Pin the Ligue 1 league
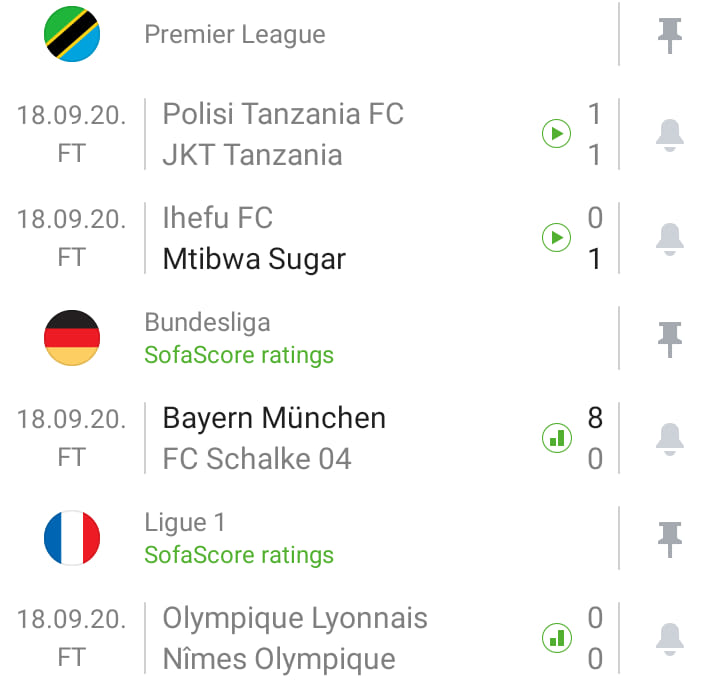720x680 pixels. [669, 539]
